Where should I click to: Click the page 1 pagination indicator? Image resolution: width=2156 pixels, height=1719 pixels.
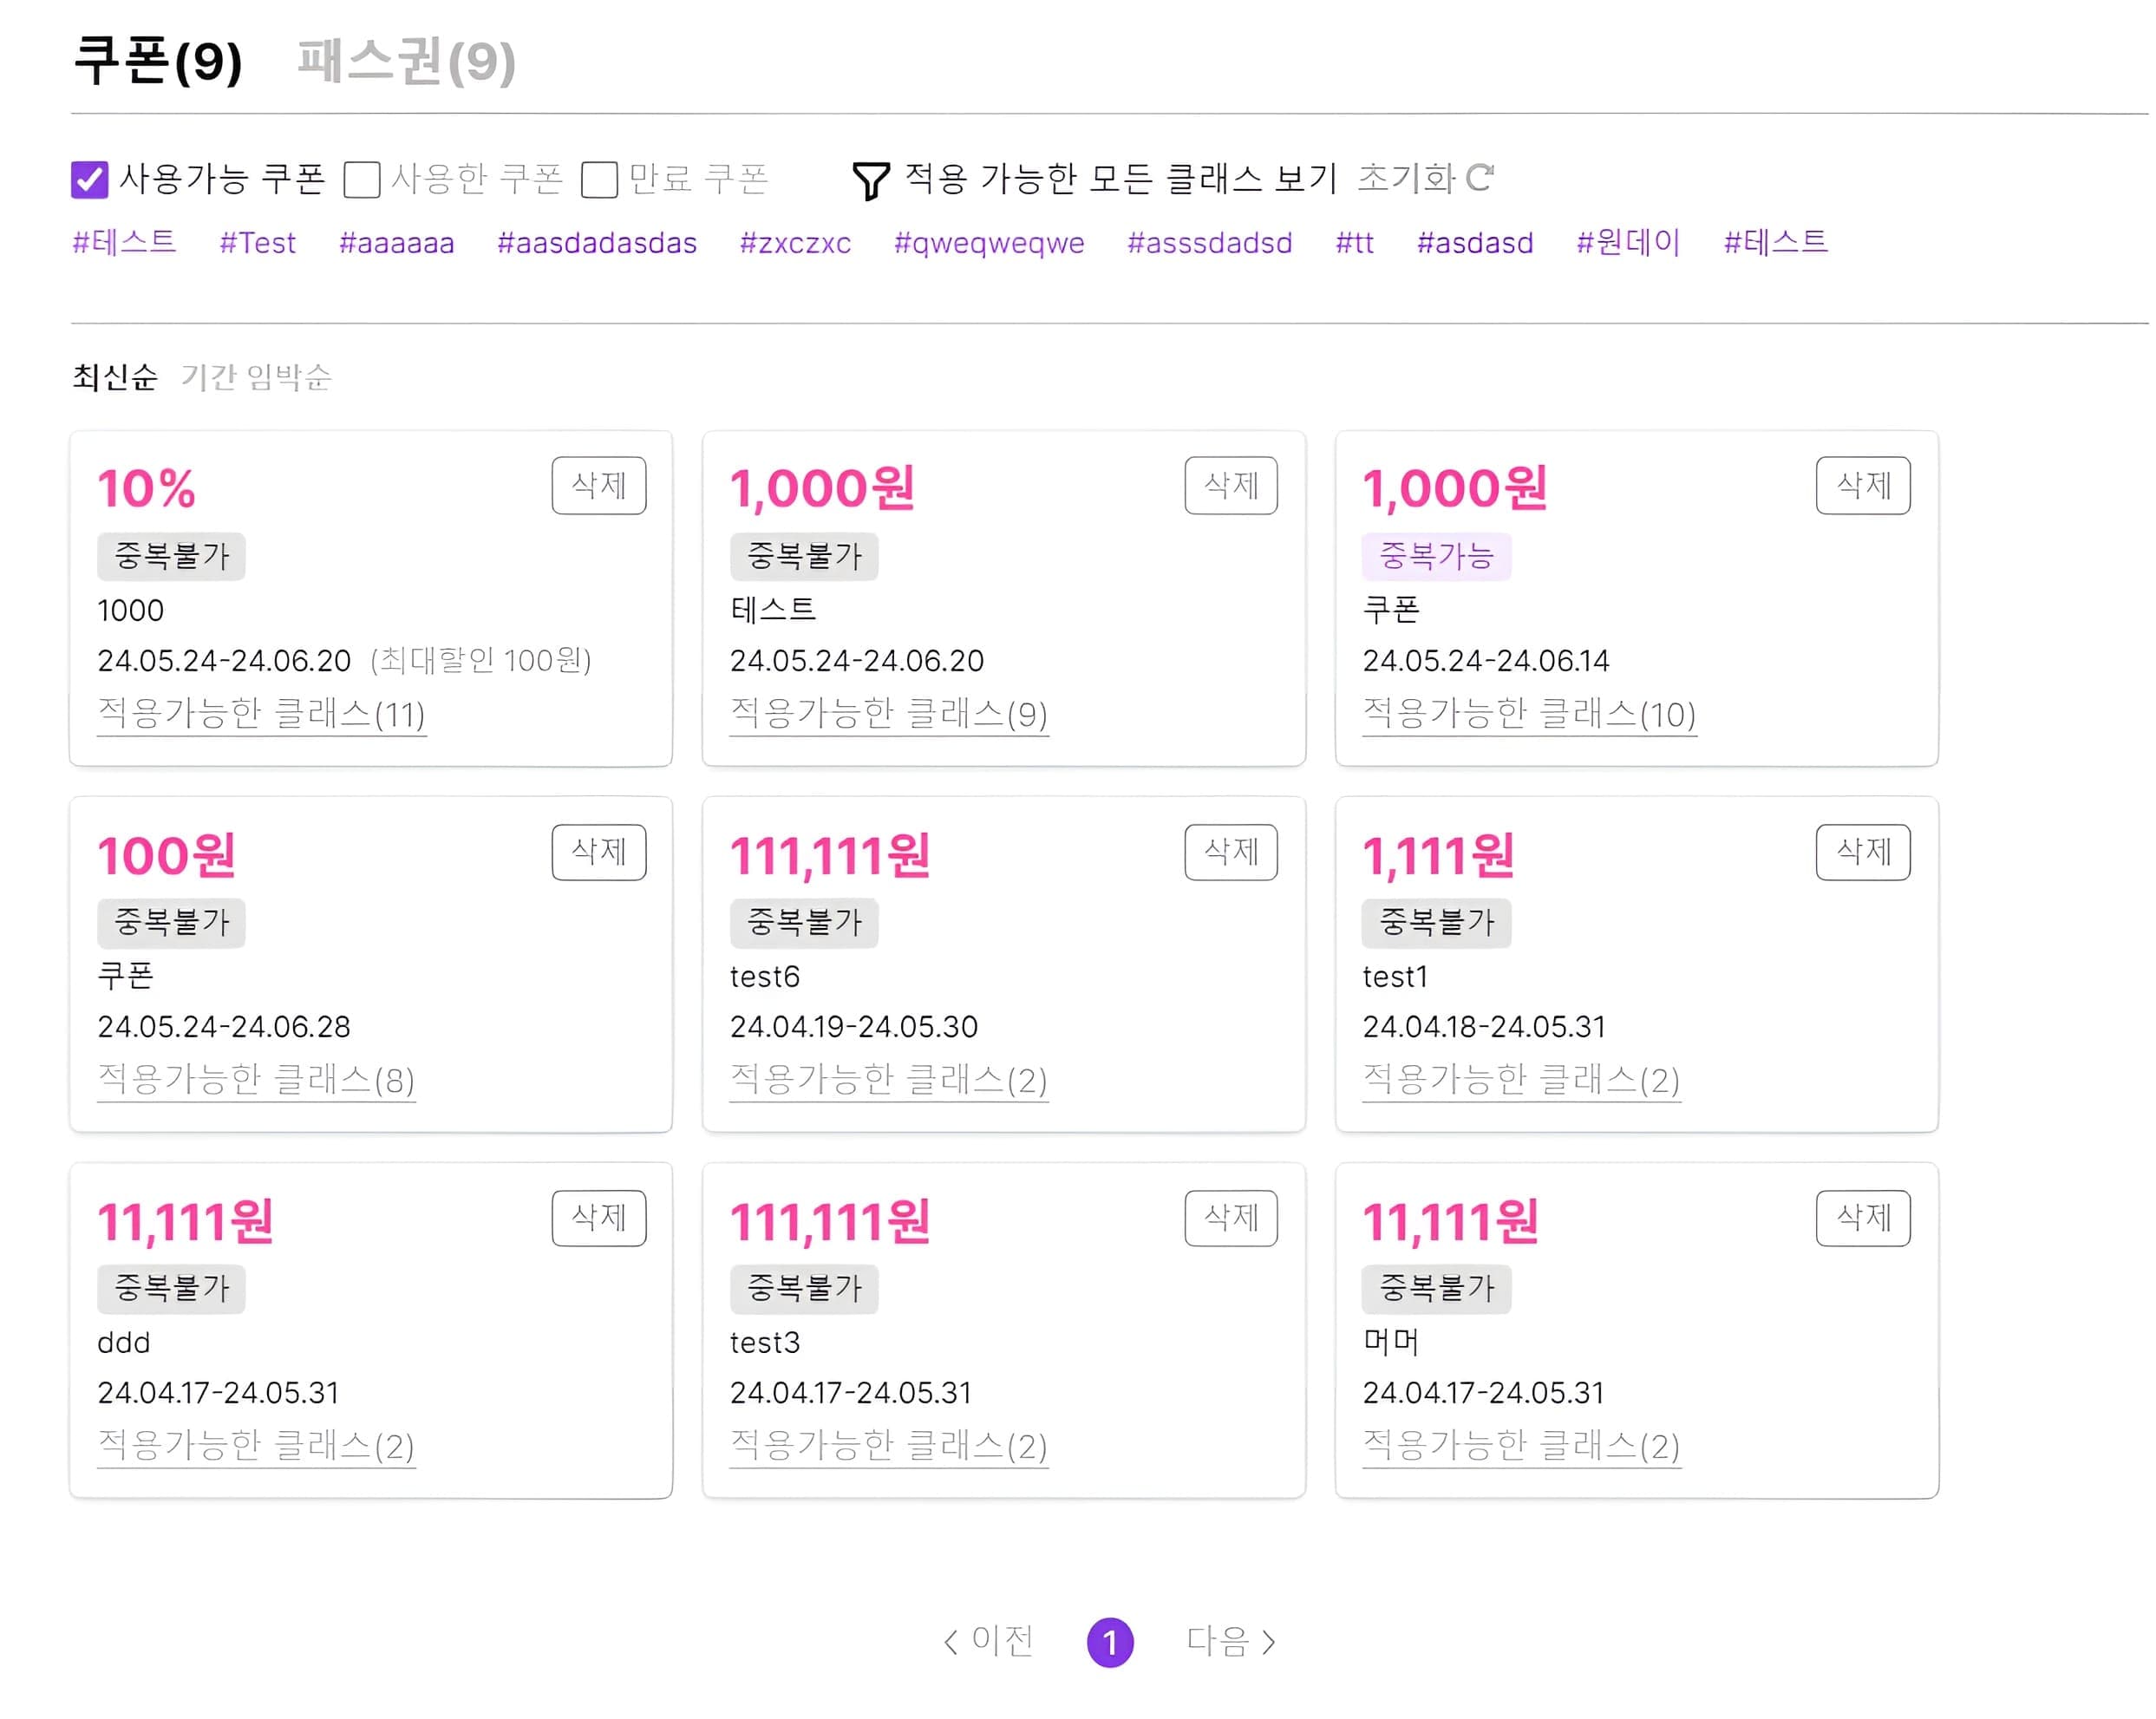1110,1640
